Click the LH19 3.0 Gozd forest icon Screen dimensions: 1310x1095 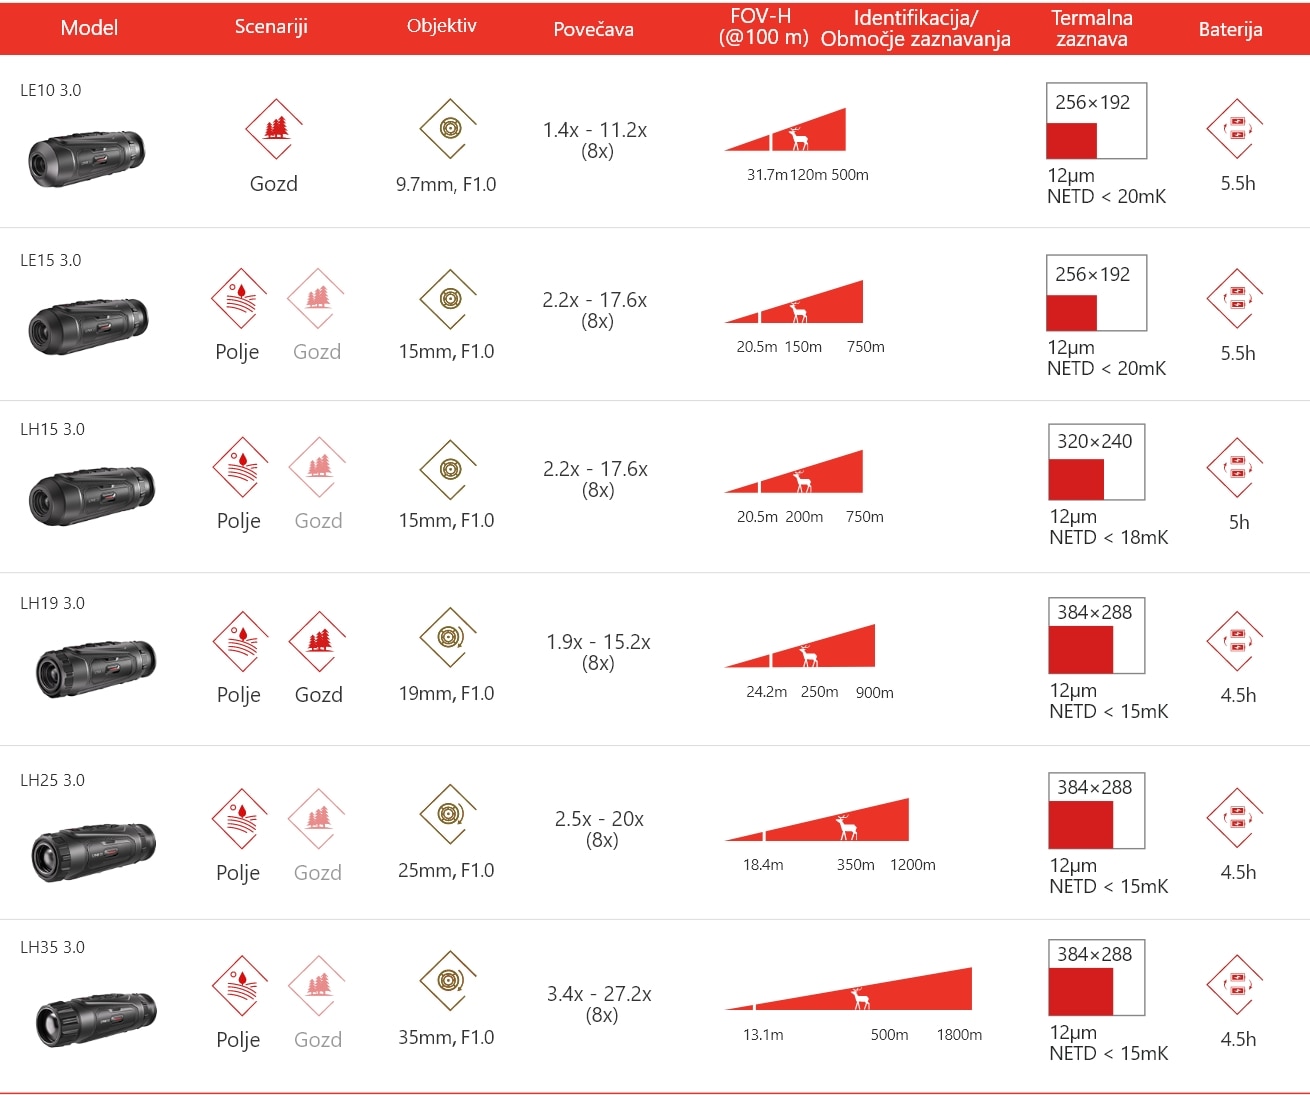tap(318, 641)
